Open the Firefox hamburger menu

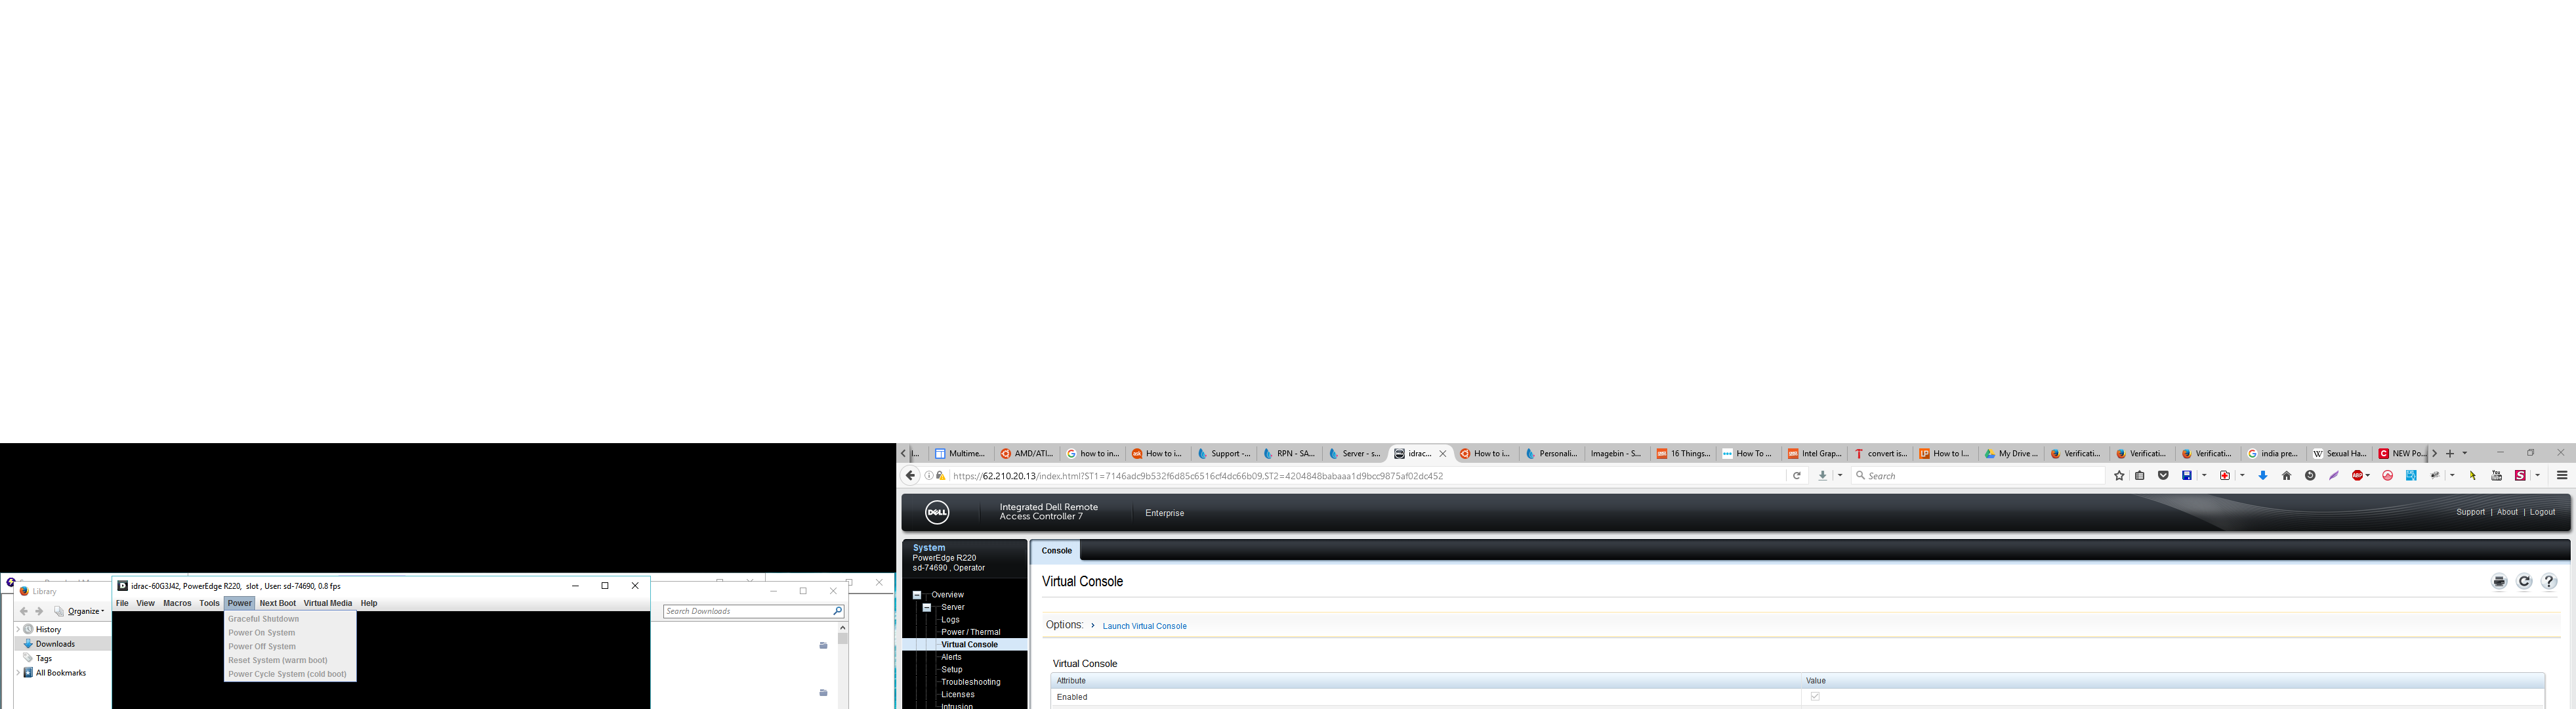tap(2562, 476)
